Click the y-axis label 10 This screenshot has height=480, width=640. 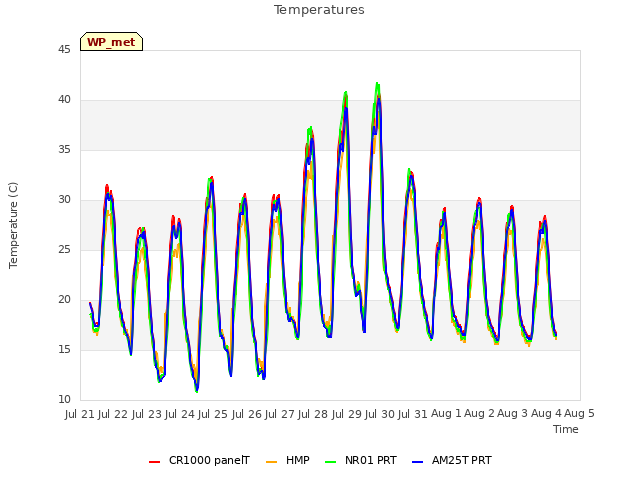64,400
